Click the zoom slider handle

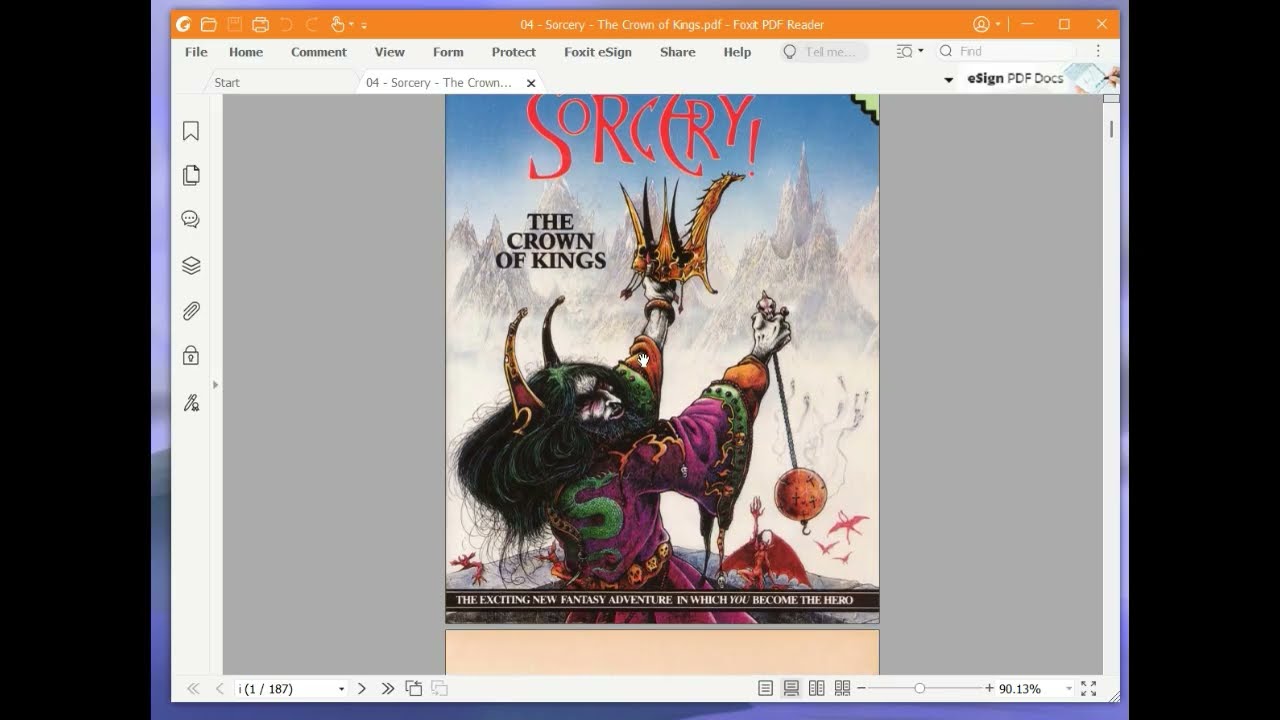click(919, 688)
